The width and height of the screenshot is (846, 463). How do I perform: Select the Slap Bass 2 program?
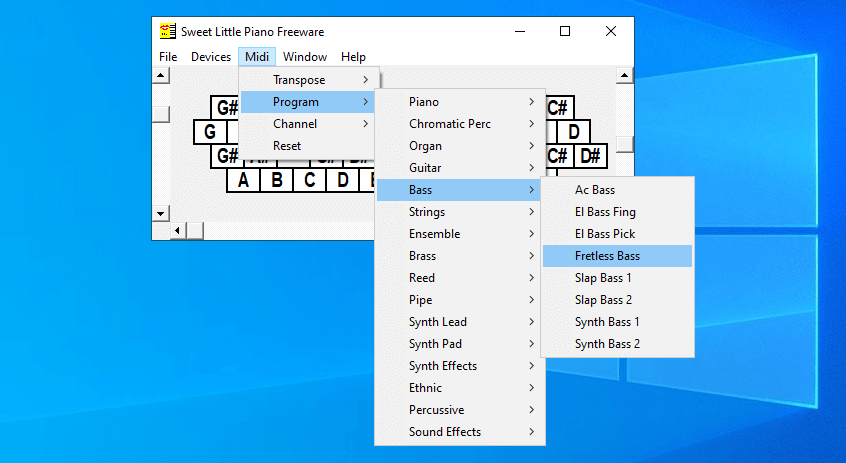(x=617, y=300)
